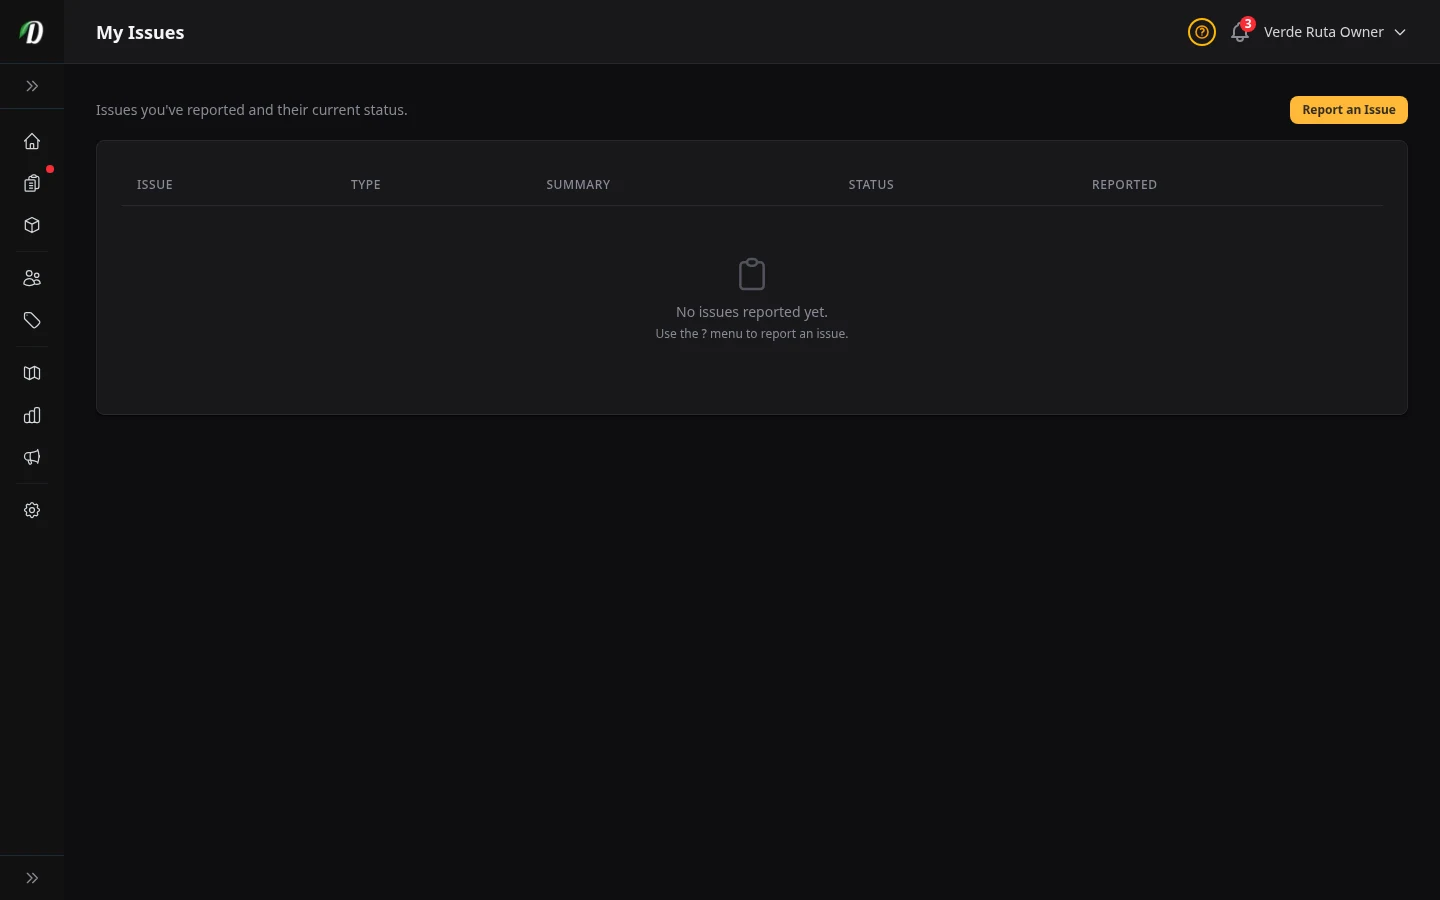Click the D logo in the top-left corner
This screenshot has height=900, width=1440.
click(31, 32)
